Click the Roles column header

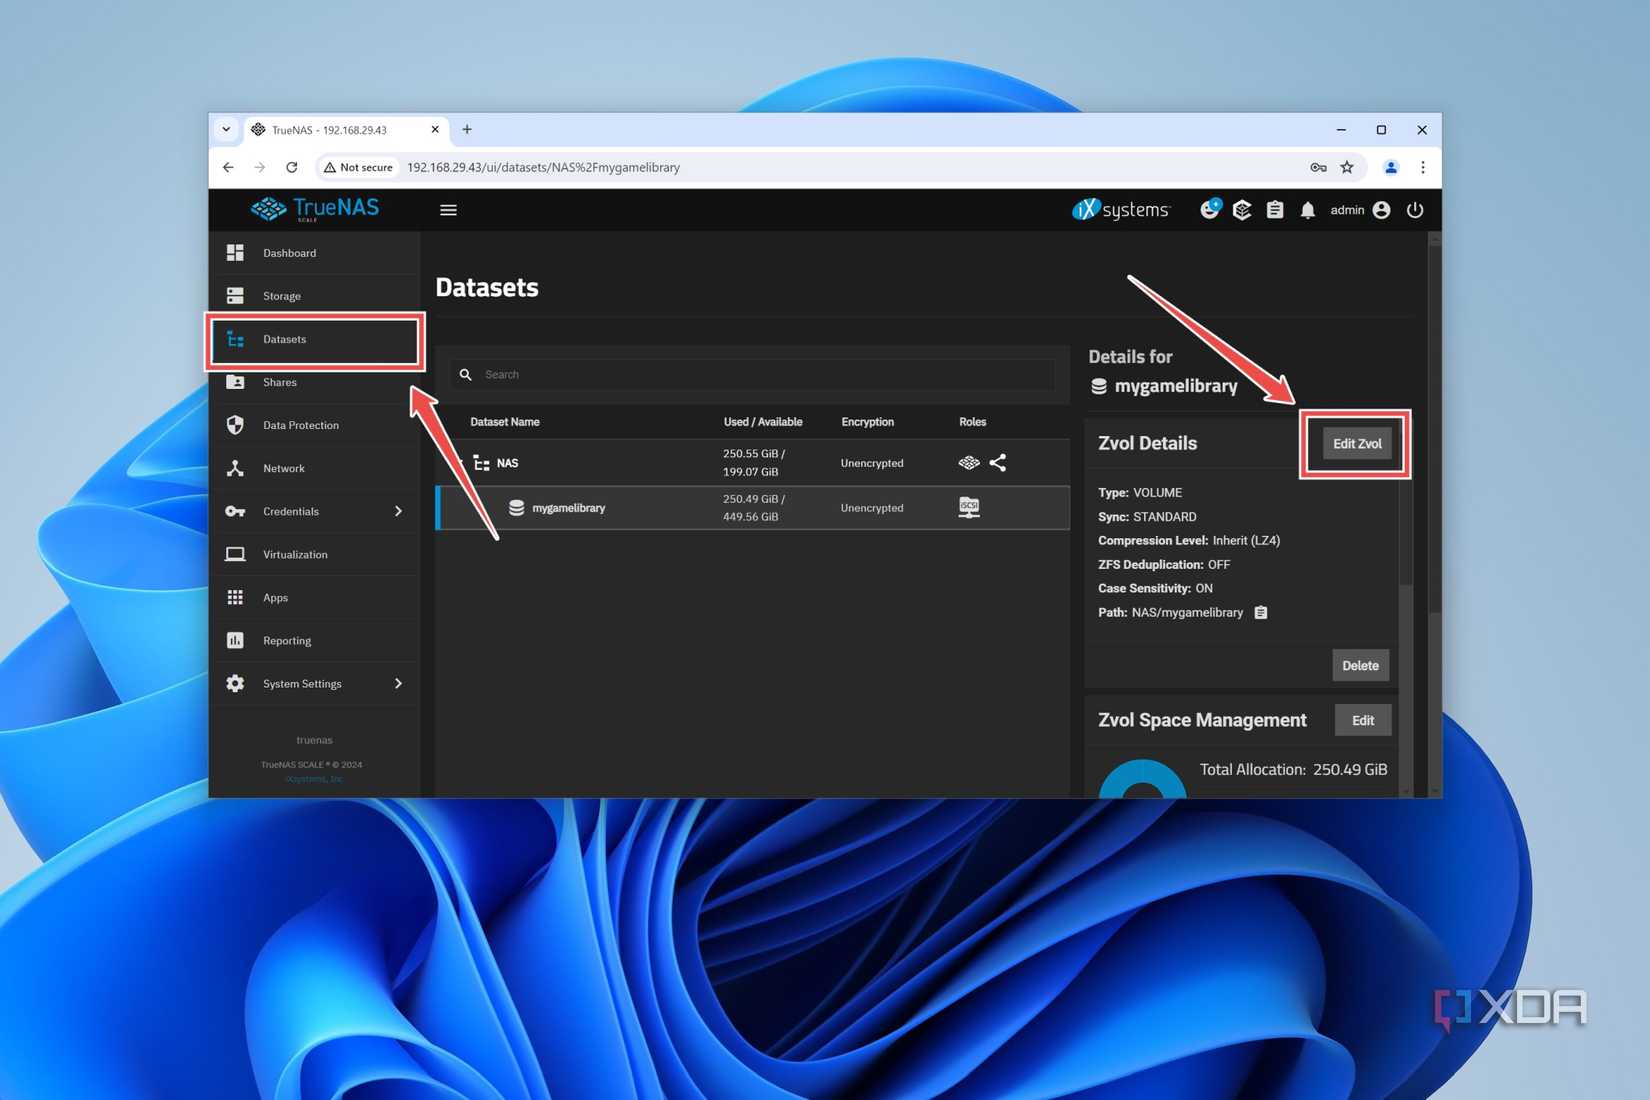coord(972,422)
